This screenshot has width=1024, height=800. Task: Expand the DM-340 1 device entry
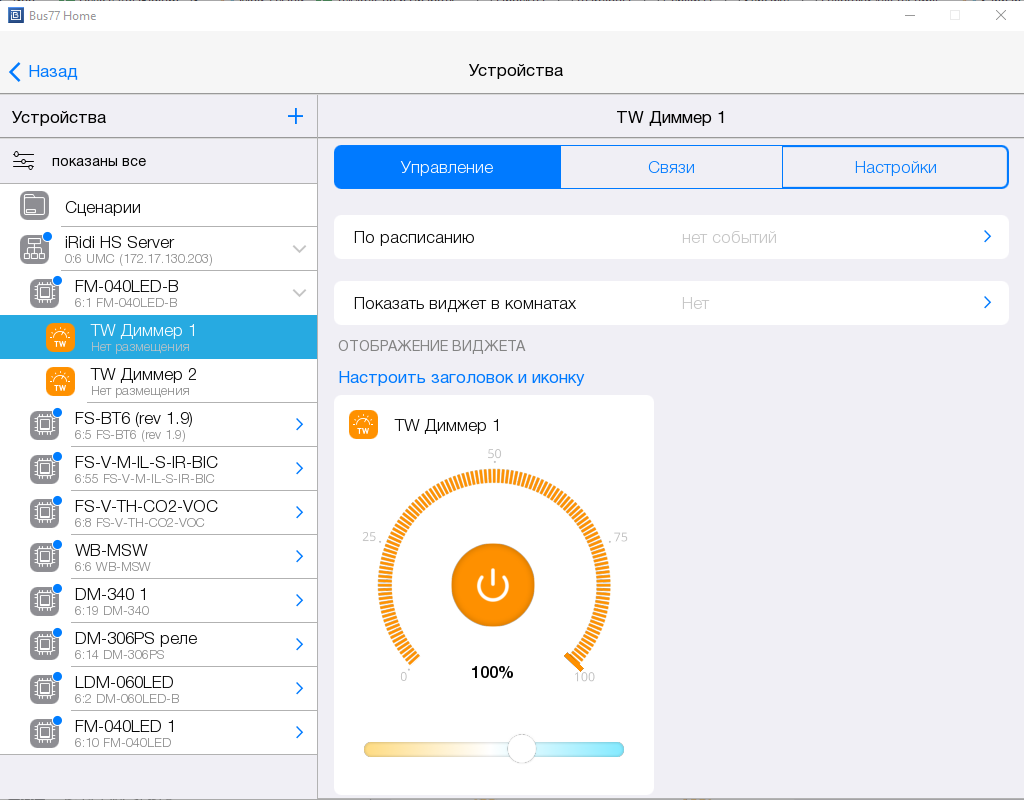(x=299, y=601)
